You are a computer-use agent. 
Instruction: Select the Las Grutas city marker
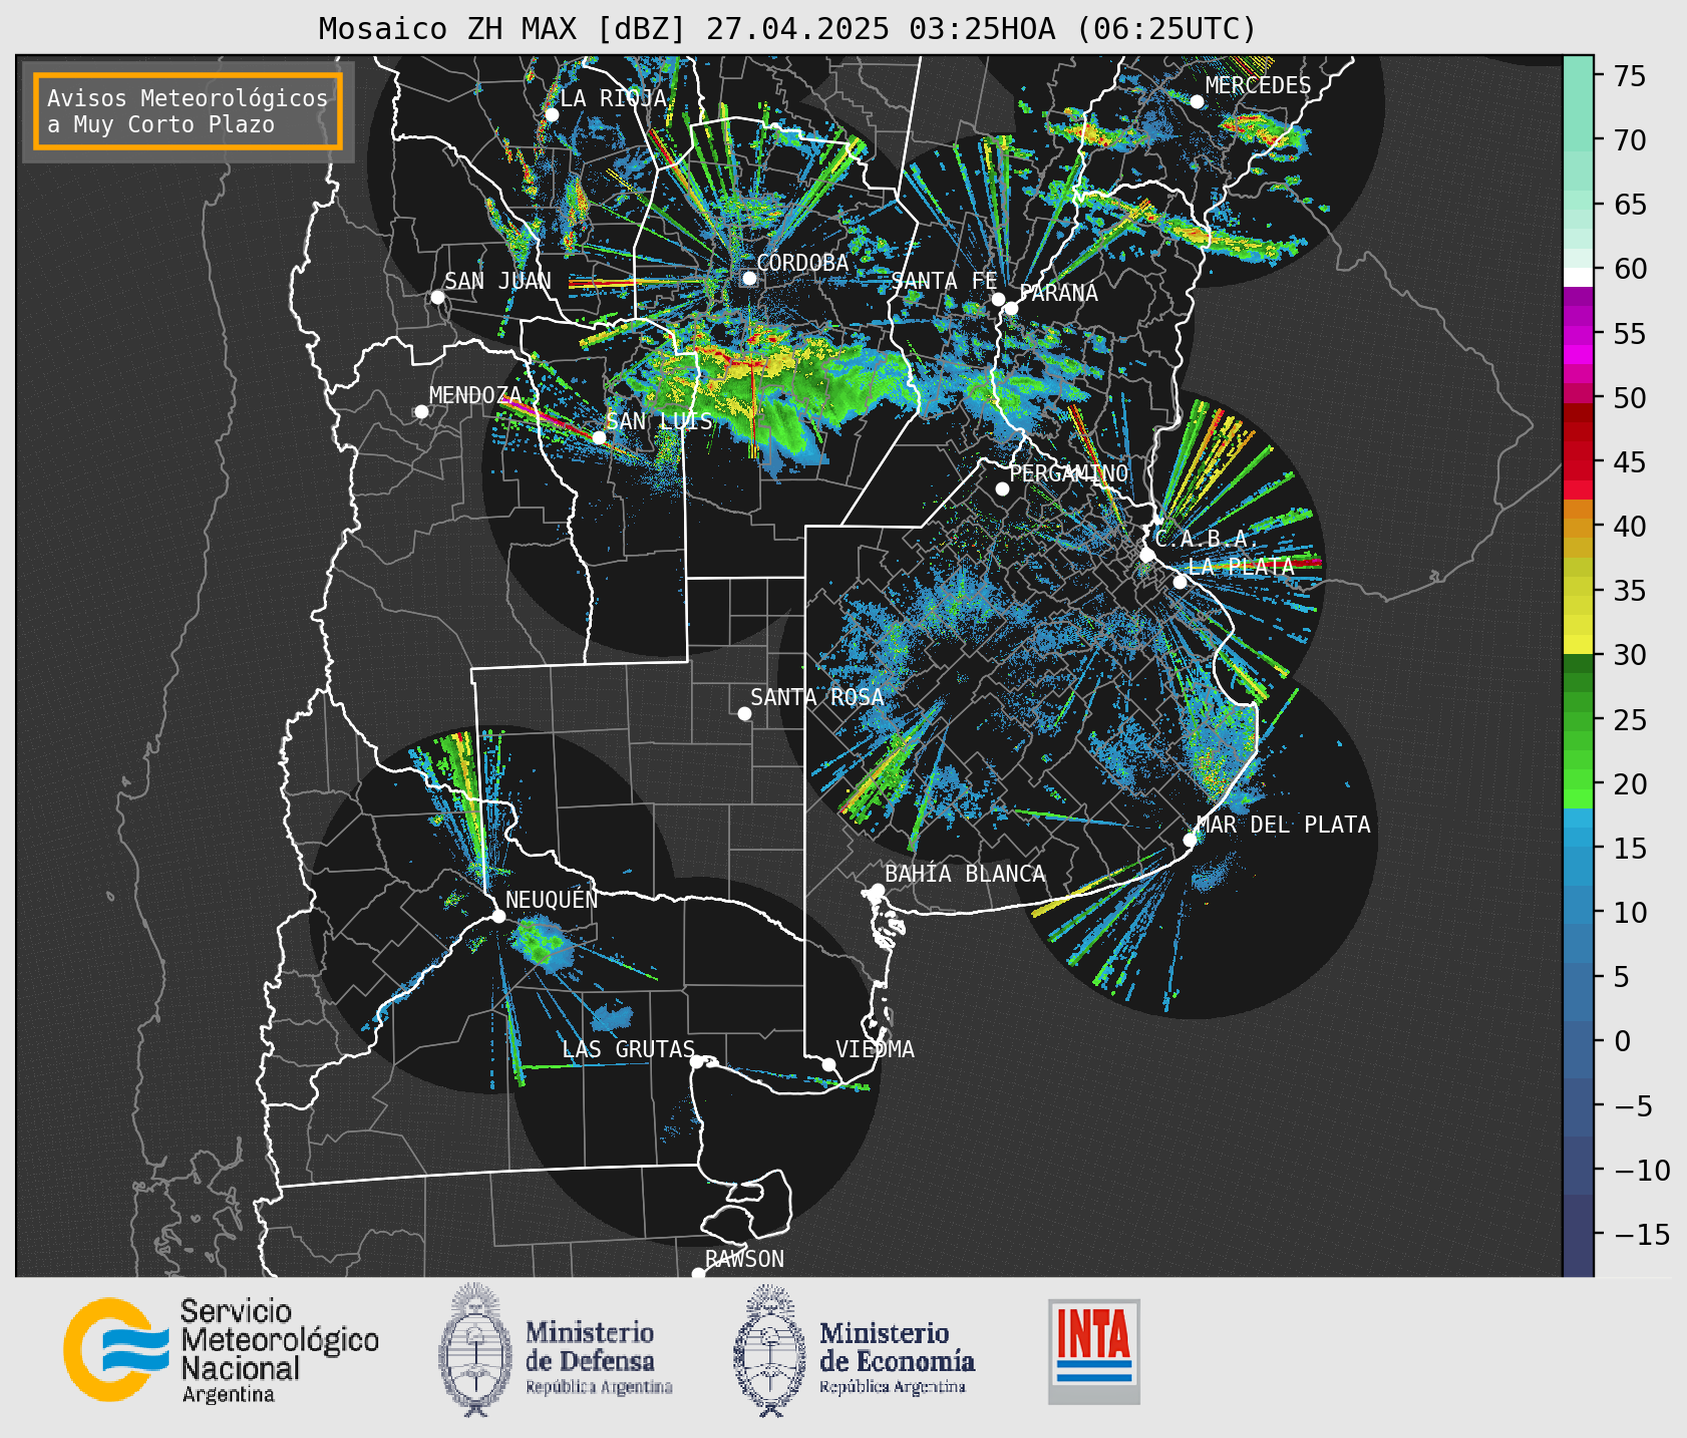pyautogui.click(x=696, y=1061)
